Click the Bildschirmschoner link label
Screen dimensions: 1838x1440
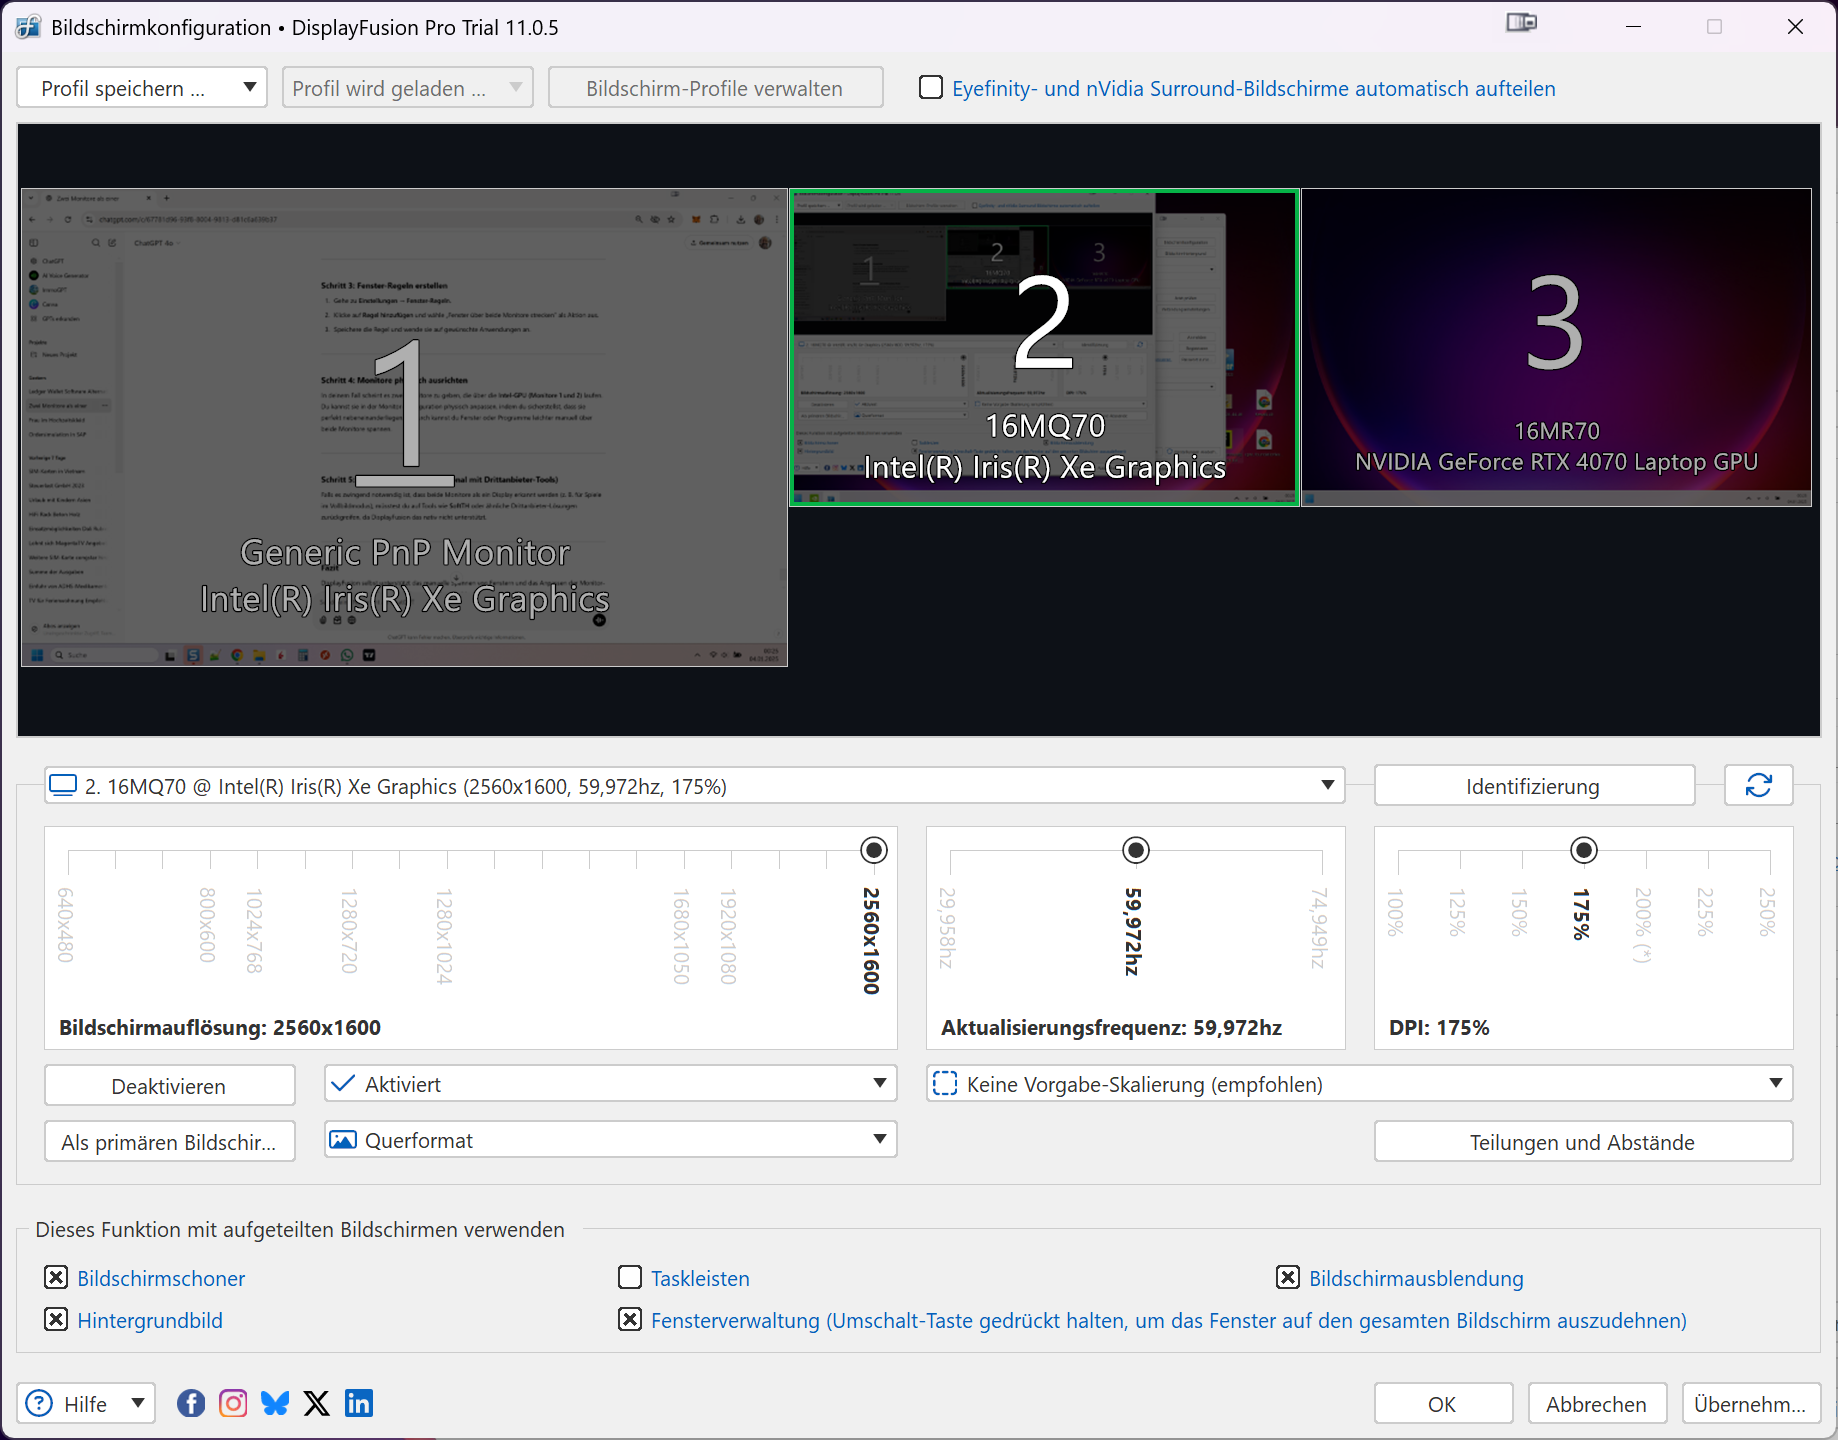(x=161, y=1278)
